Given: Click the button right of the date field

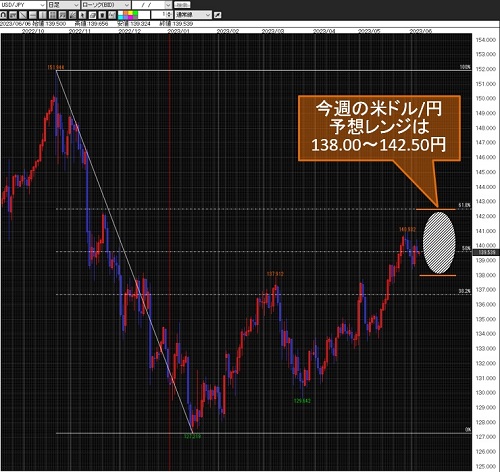Looking at the screenshot, I should coord(182,5).
